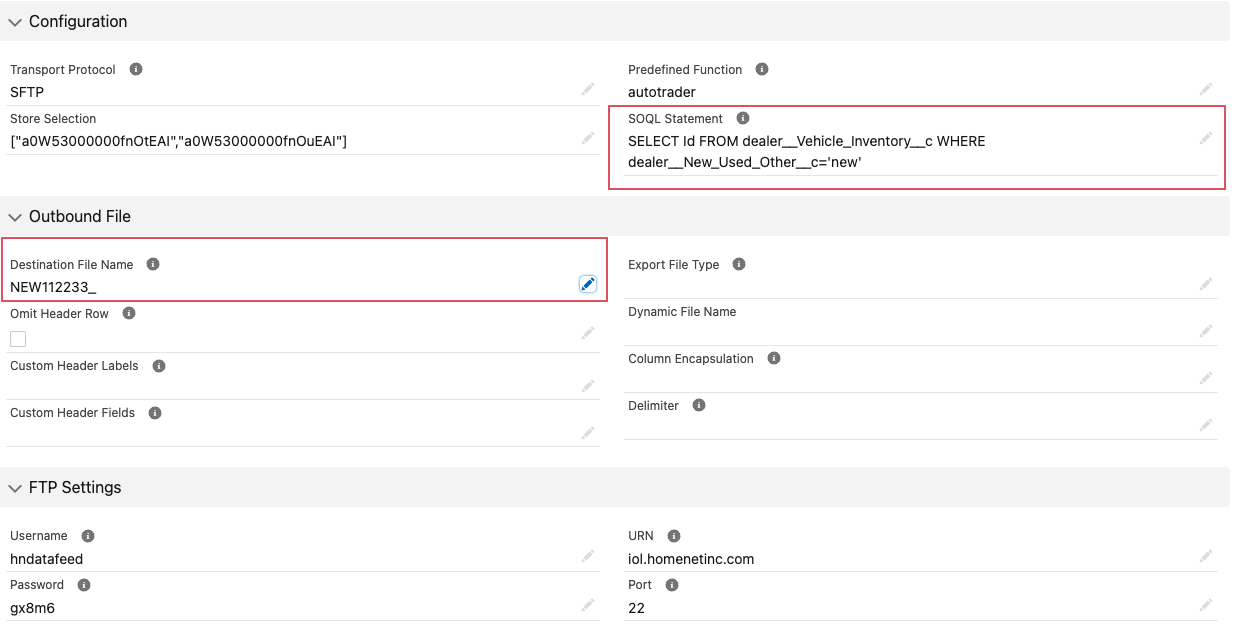Collapse the FTP Settings section chevron
1239x626 pixels.
15,488
